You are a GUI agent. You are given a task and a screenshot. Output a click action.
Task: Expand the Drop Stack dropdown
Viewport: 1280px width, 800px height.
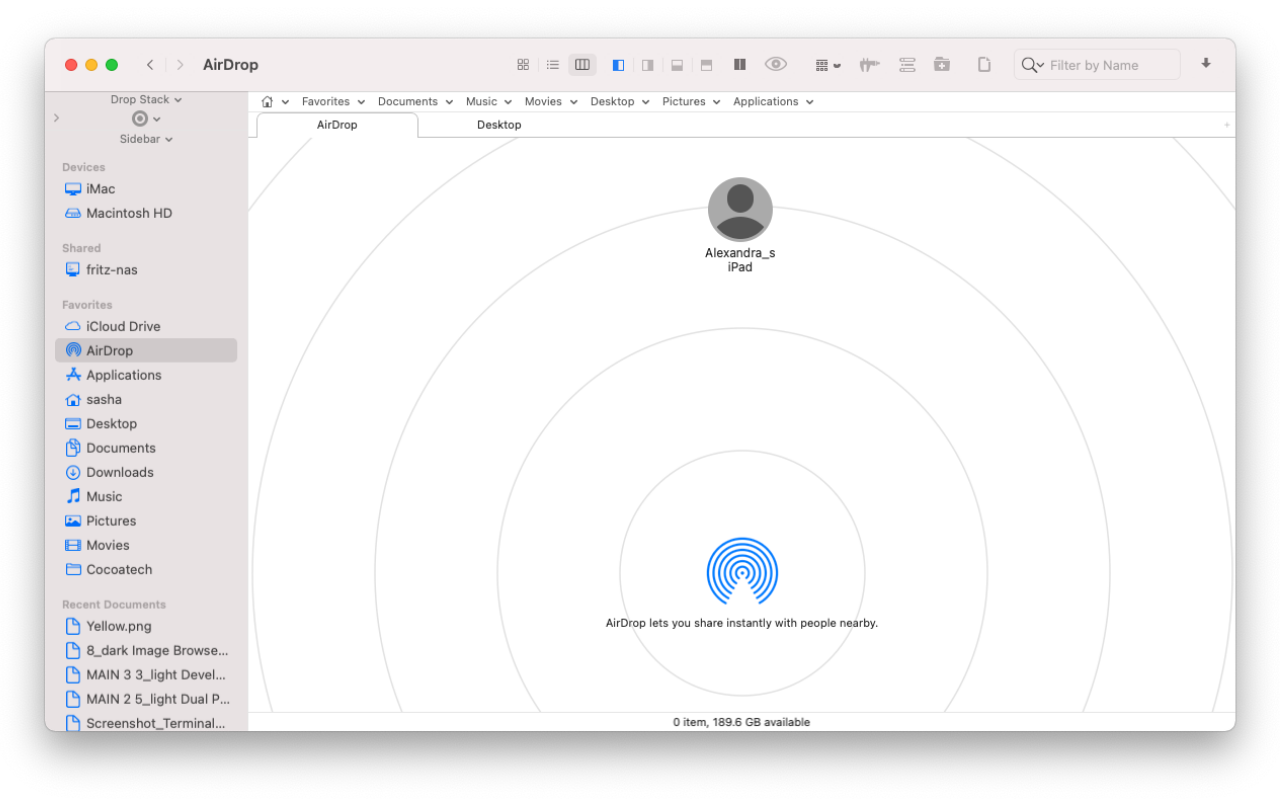pyautogui.click(x=146, y=99)
